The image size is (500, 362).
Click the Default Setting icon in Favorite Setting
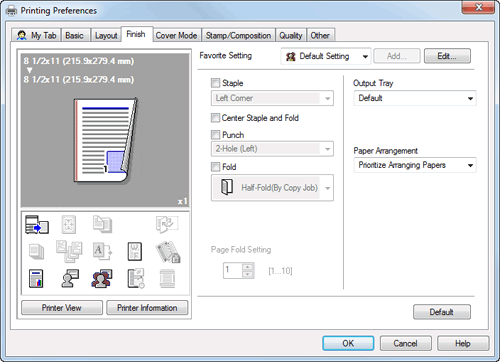coord(291,56)
